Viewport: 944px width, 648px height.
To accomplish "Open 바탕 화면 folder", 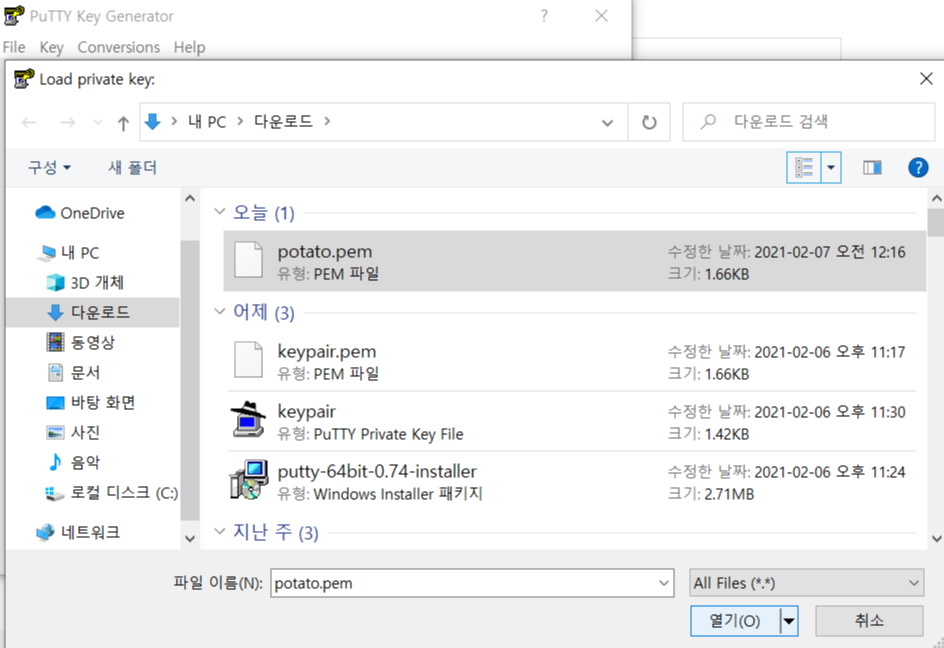I will click(x=91, y=402).
